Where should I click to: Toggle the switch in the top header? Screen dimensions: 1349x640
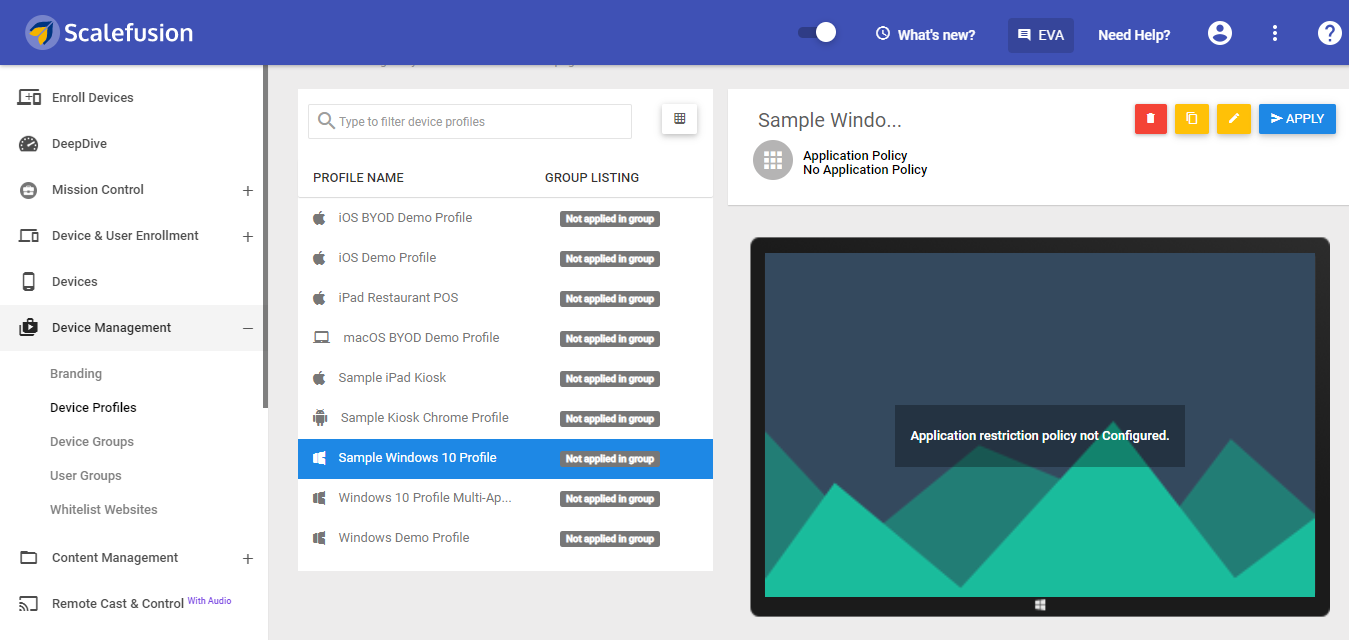[x=817, y=33]
